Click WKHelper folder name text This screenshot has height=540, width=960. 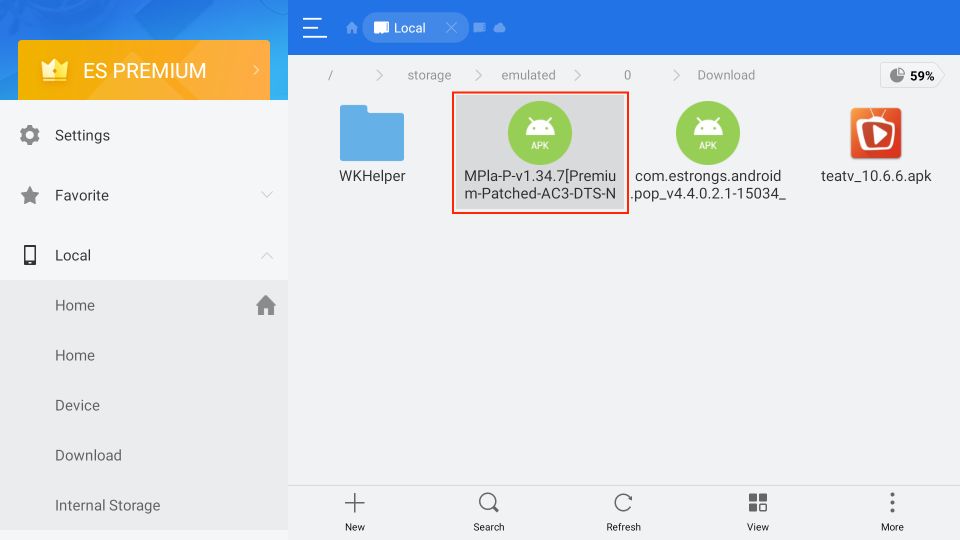tap(372, 176)
